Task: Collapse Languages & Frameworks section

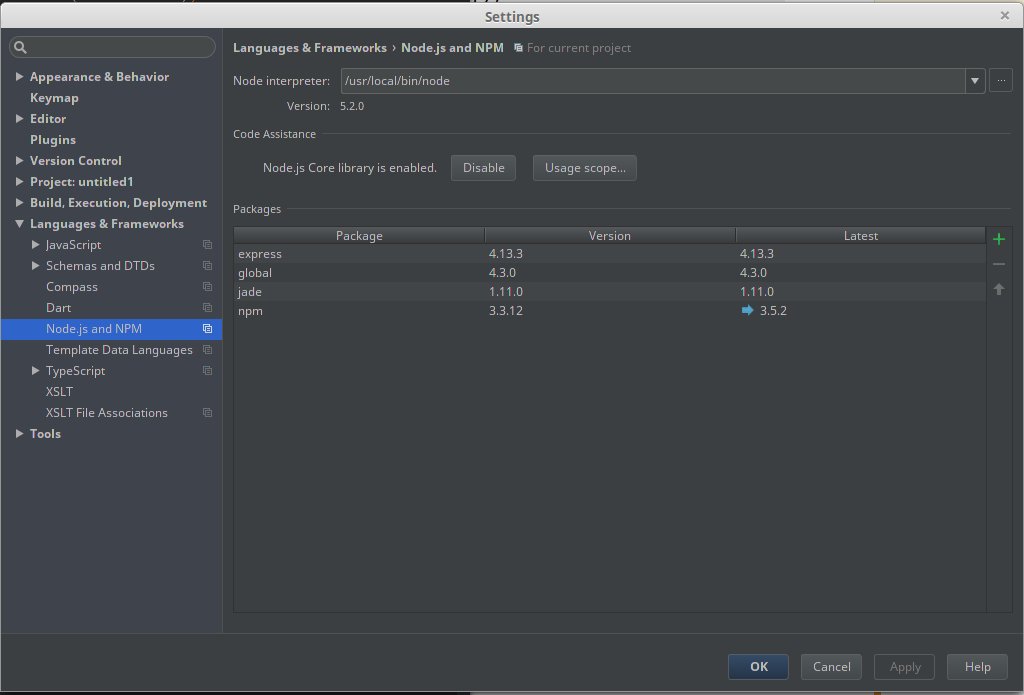Action: (20, 223)
